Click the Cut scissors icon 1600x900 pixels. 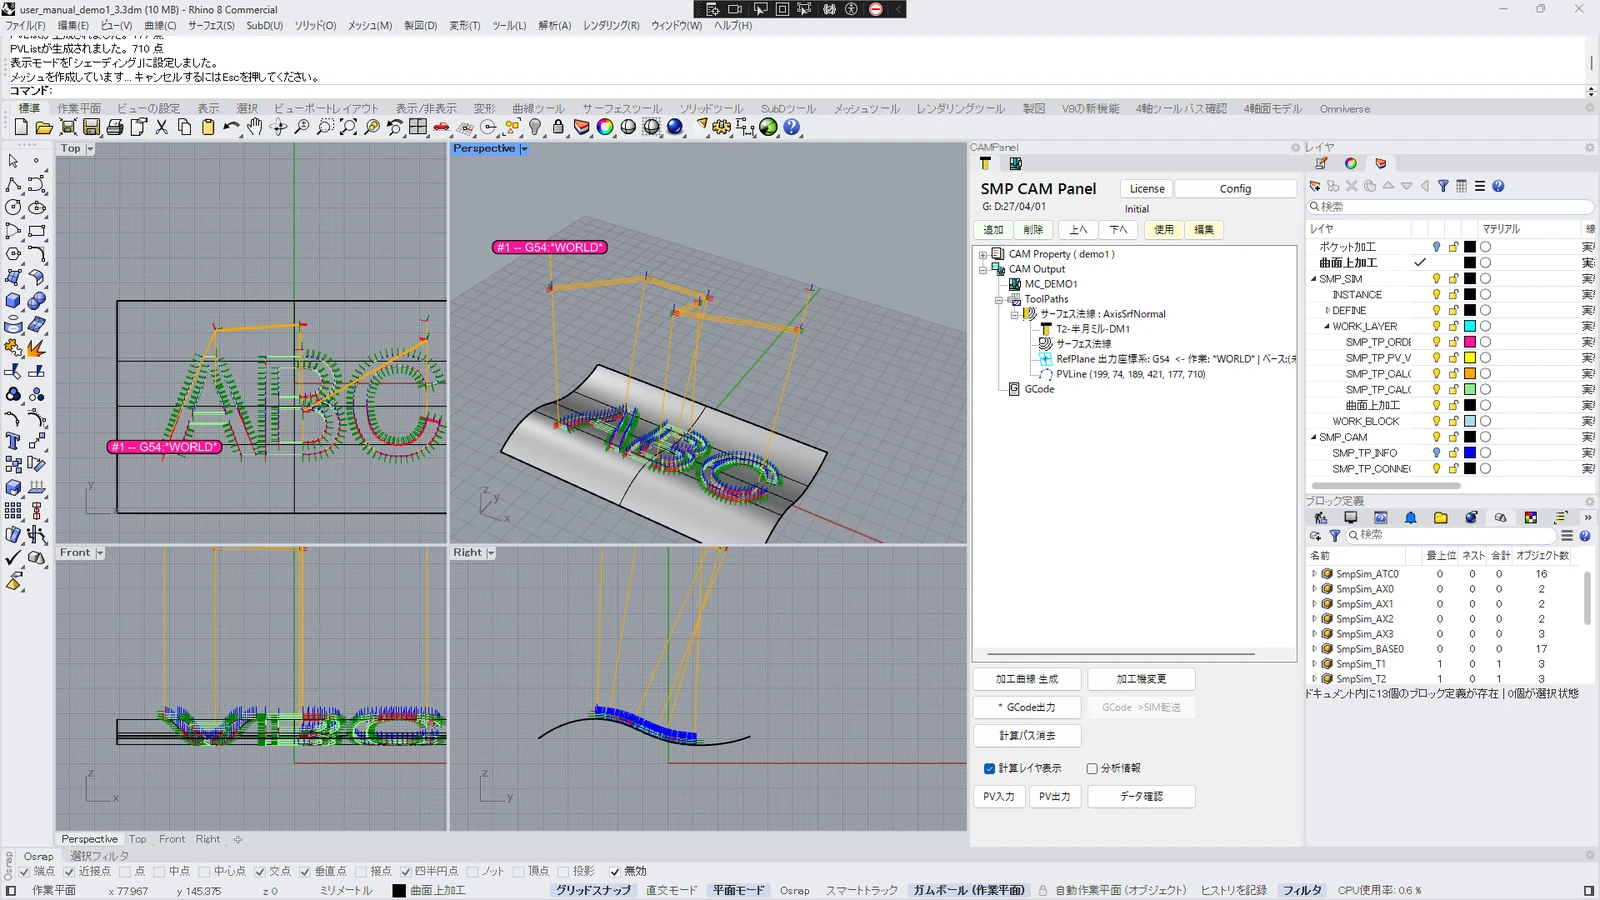pyautogui.click(x=161, y=127)
